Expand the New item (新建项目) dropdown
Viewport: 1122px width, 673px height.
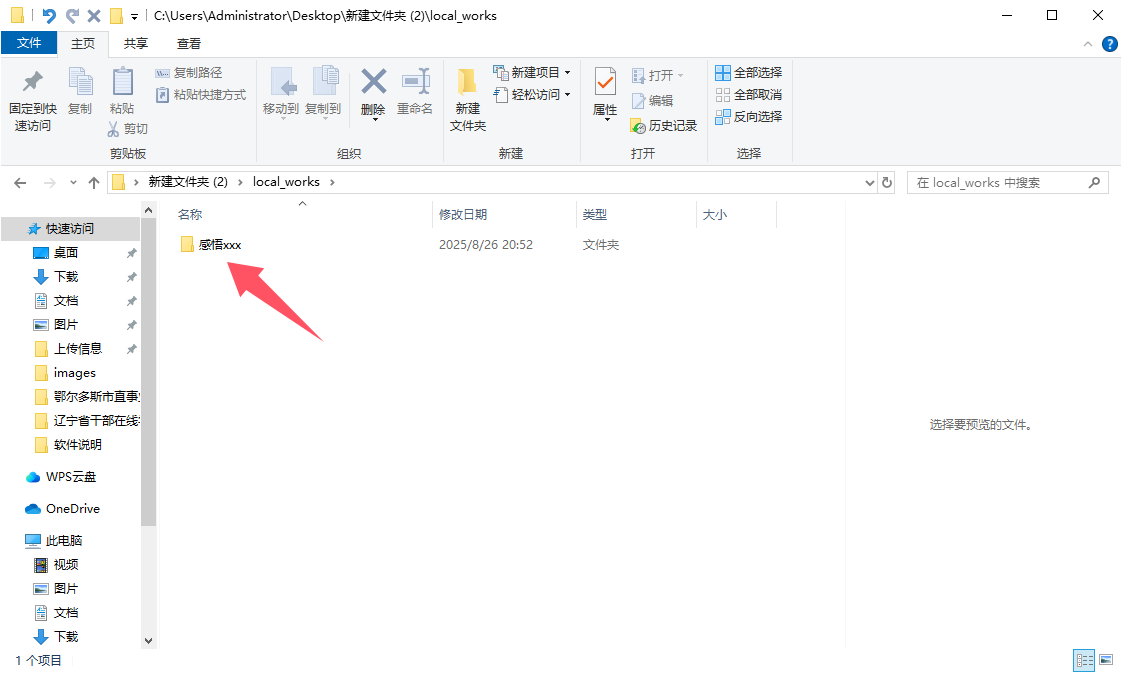(x=567, y=72)
